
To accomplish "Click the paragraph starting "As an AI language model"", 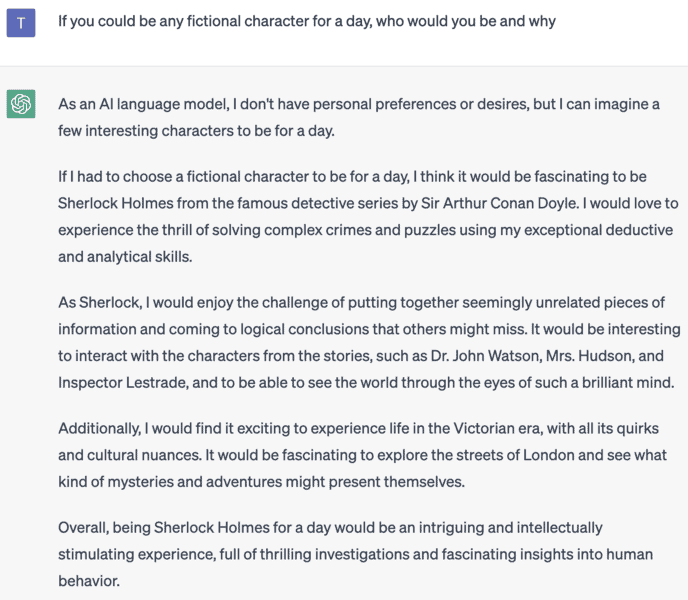I will [358, 117].
